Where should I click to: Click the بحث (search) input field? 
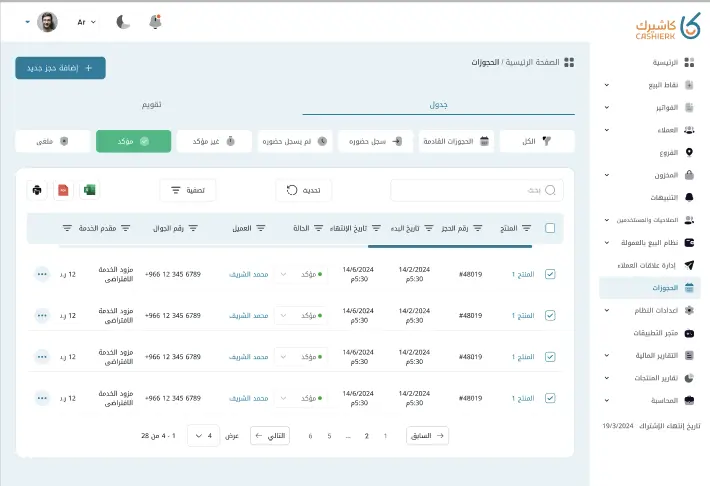coord(477,190)
